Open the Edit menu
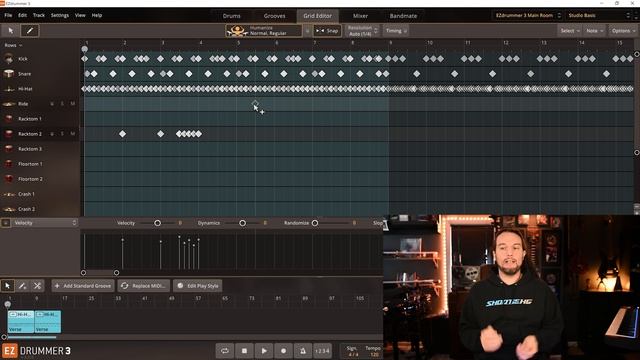The width and height of the screenshot is (640, 360). (22, 15)
